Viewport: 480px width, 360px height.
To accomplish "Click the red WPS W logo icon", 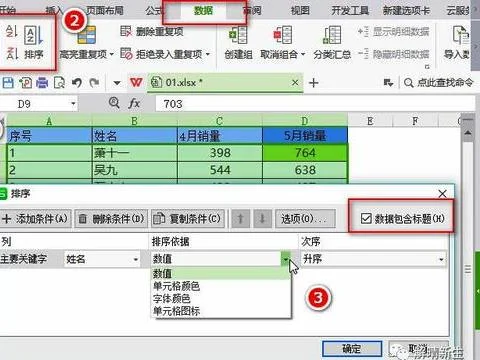I will 136,82.
